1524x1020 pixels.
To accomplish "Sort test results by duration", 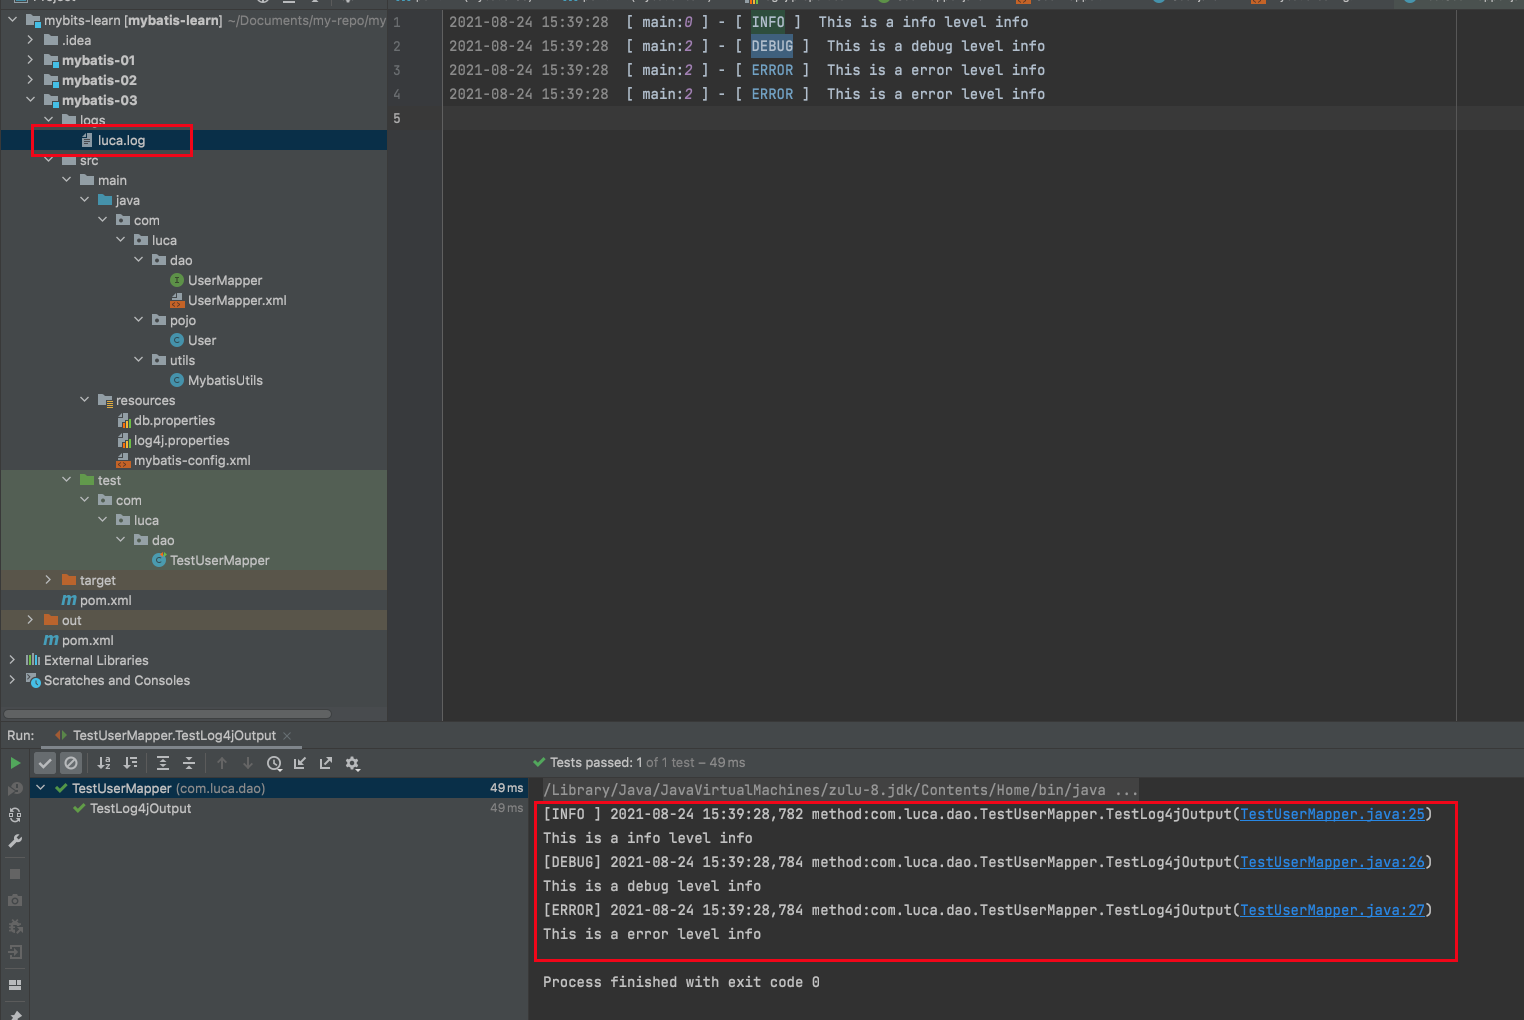I will tap(130, 763).
